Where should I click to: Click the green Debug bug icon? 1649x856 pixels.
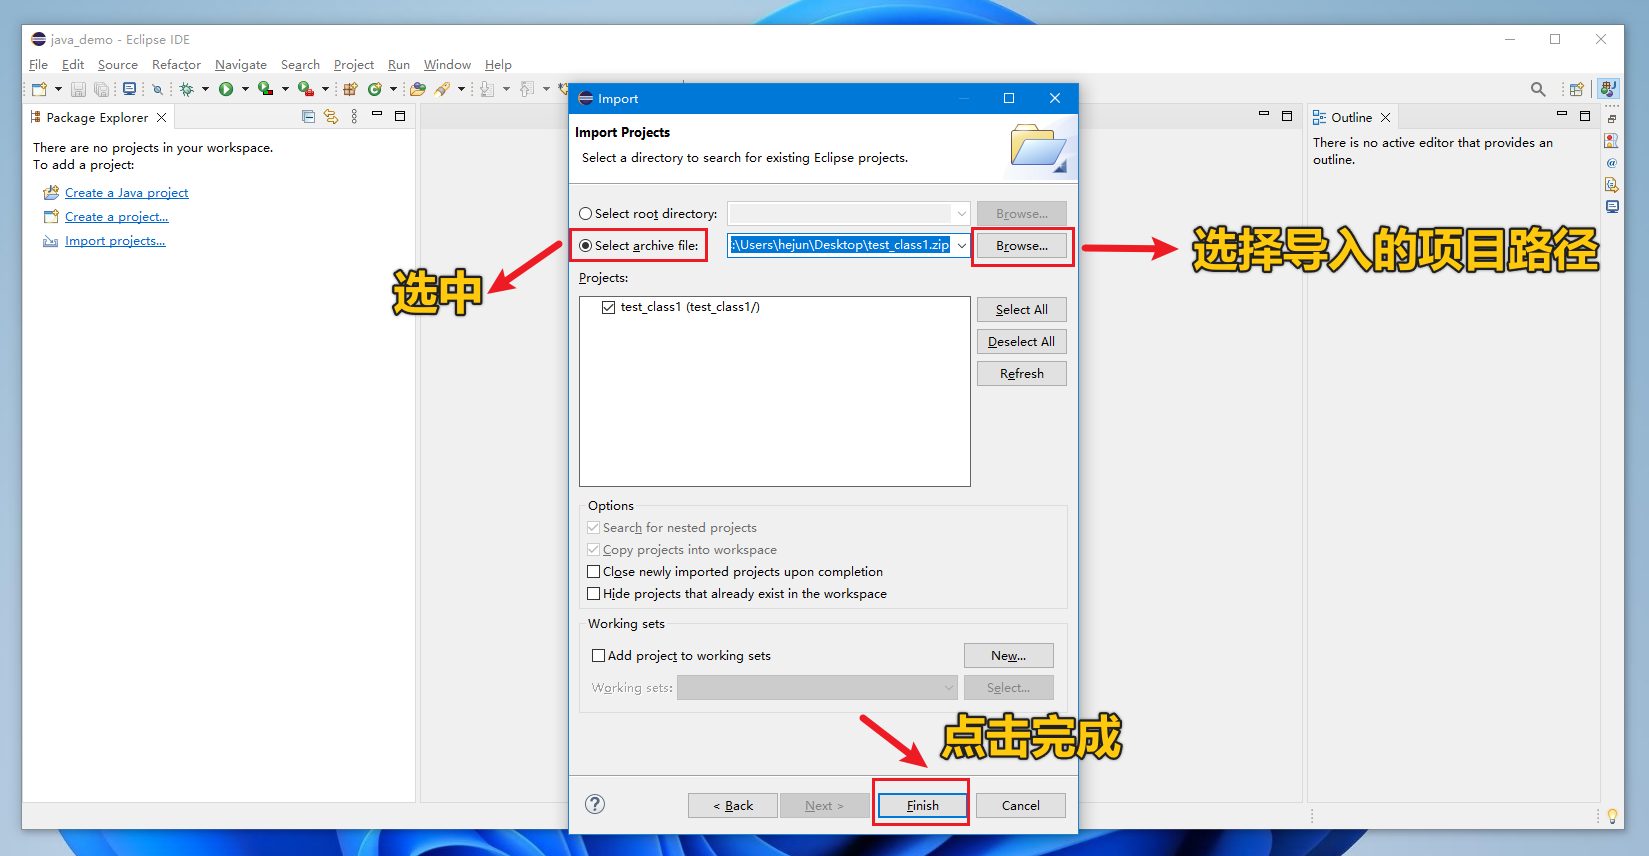[186, 89]
